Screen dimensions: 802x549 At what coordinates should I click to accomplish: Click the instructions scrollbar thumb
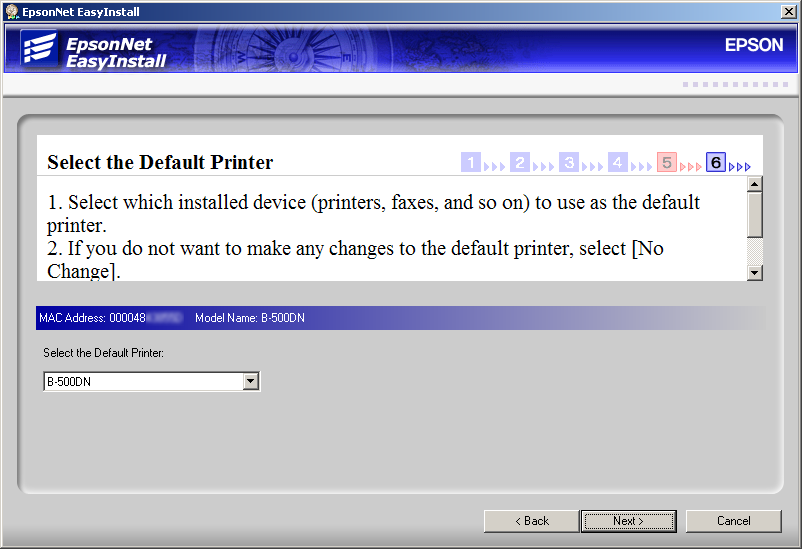coord(755,214)
